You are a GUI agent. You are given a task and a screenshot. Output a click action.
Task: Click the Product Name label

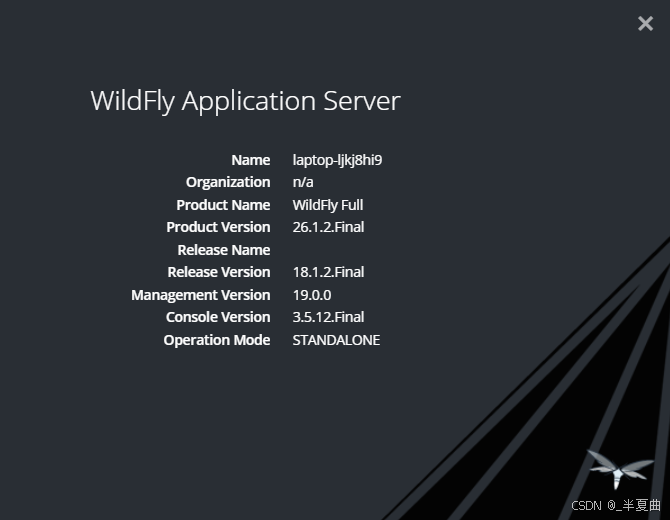[x=223, y=205]
